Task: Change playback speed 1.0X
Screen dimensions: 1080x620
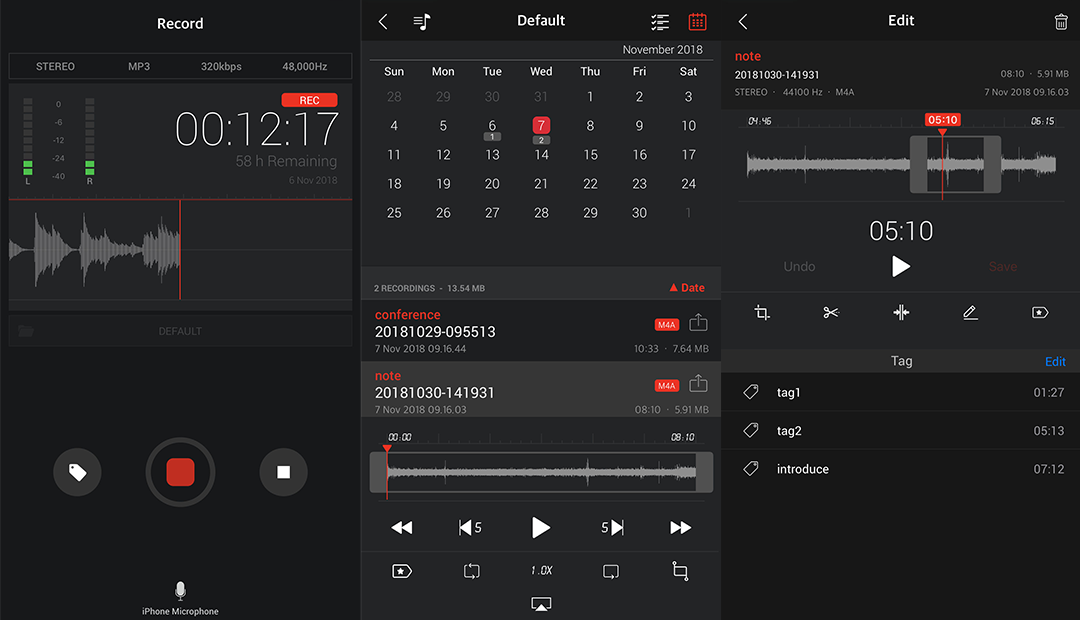Action: (541, 571)
